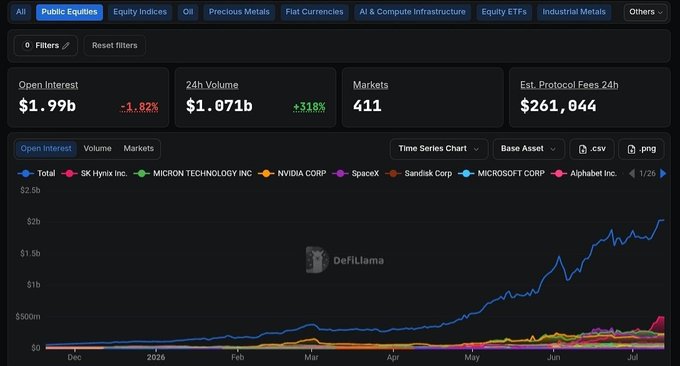Image resolution: width=680 pixels, height=366 pixels.
Task: Click the Jun x-axis label
Action: 553,357
